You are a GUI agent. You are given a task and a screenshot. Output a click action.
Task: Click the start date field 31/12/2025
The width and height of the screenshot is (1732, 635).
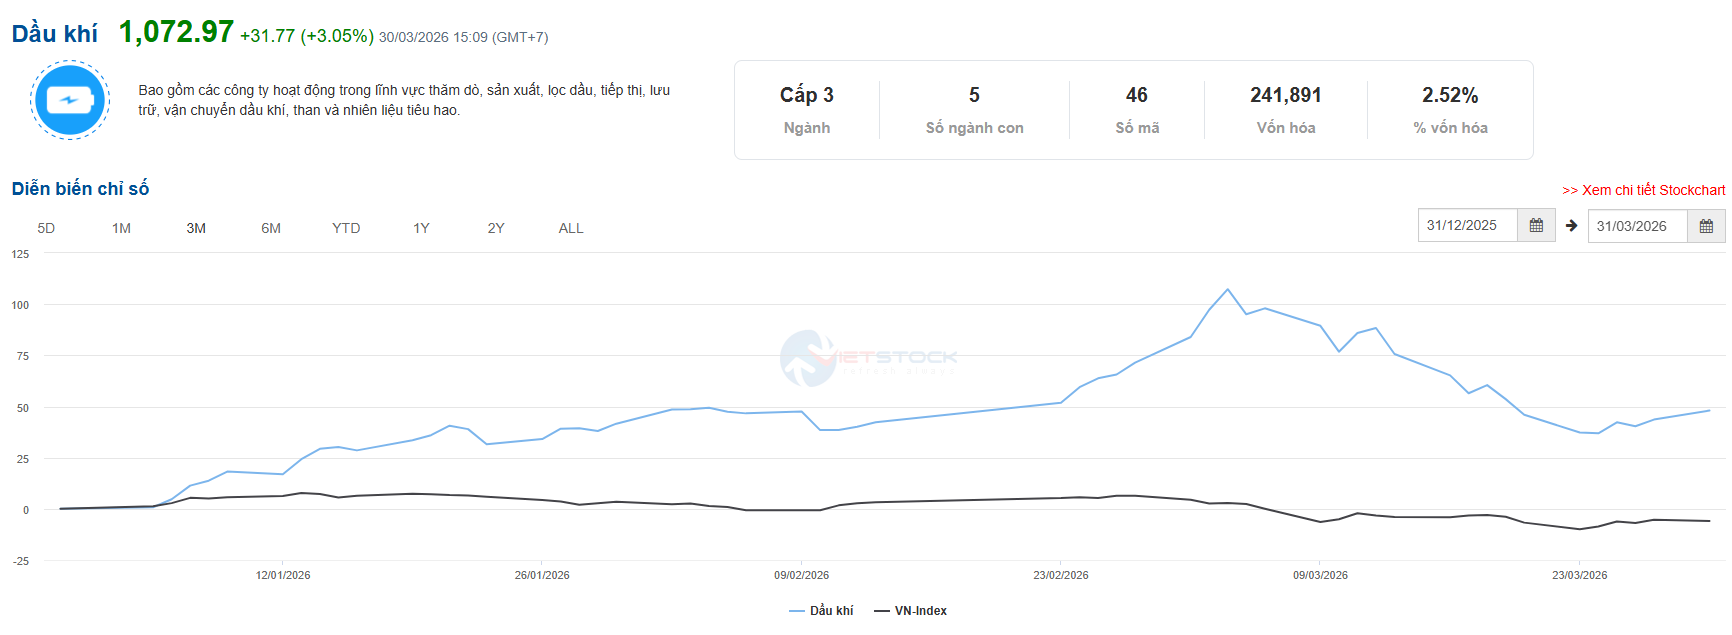(x=1467, y=226)
